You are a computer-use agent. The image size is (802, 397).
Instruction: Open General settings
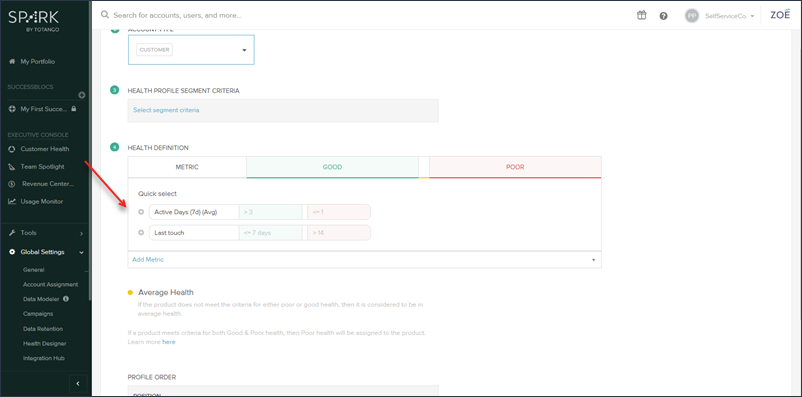[34, 270]
